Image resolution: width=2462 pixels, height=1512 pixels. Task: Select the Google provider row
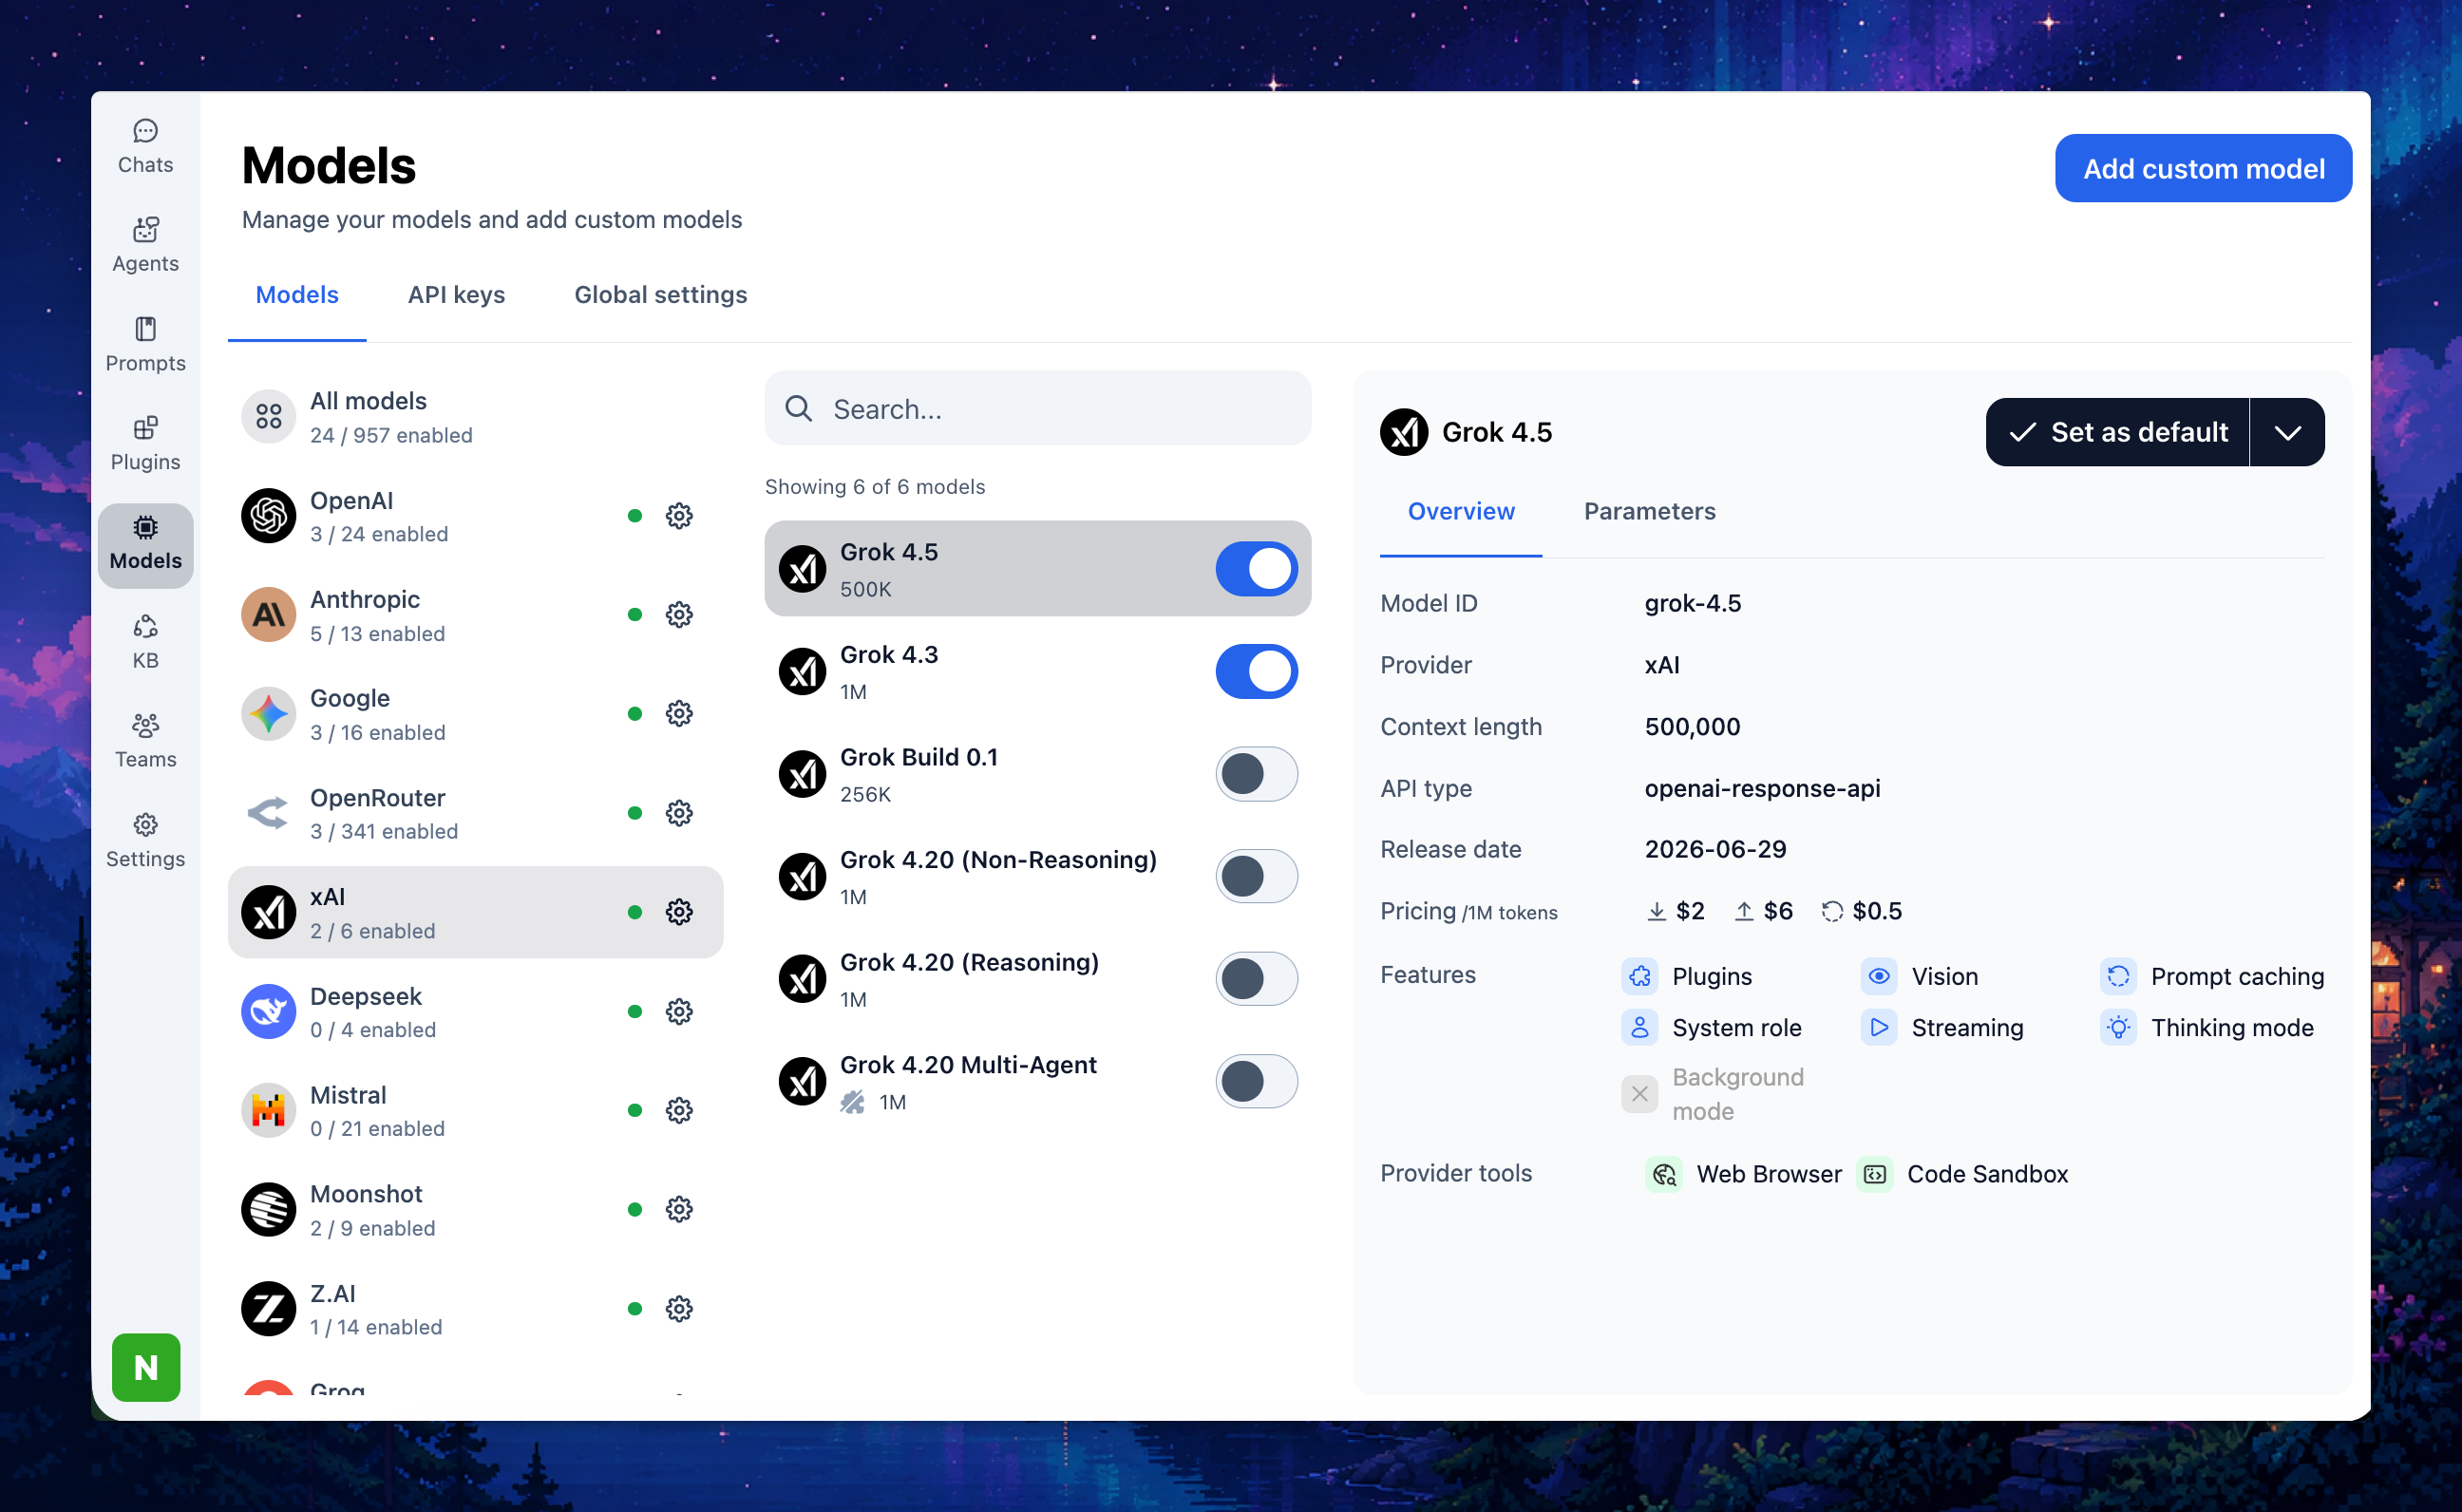(475, 714)
